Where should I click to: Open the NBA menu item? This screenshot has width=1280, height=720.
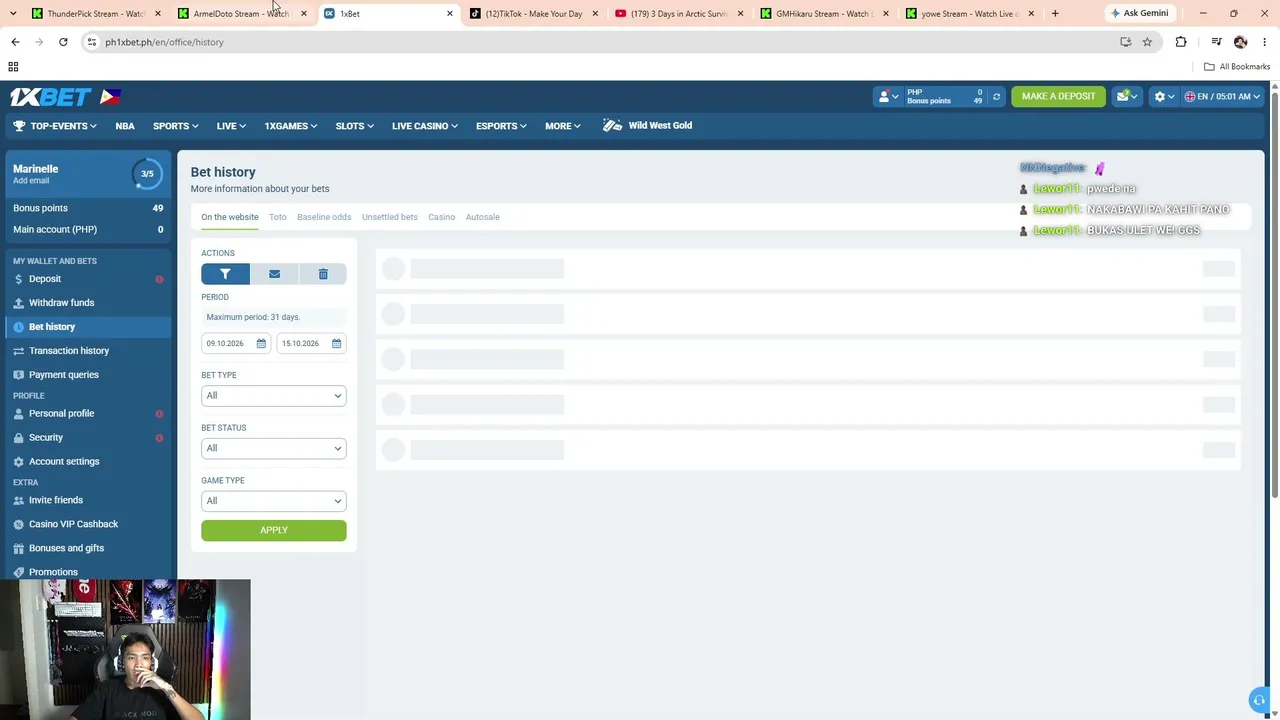pyautogui.click(x=125, y=126)
